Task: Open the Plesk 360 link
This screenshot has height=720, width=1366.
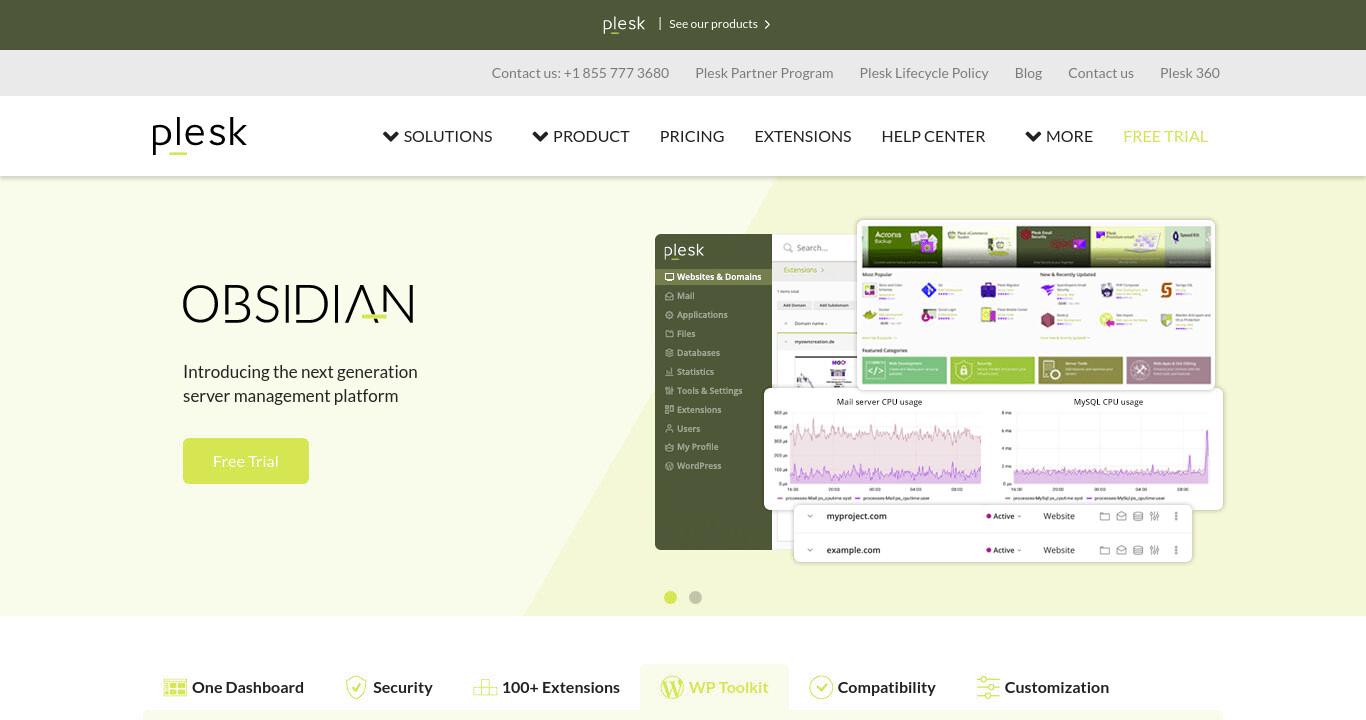Action: pyautogui.click(x=1190, y=73)
